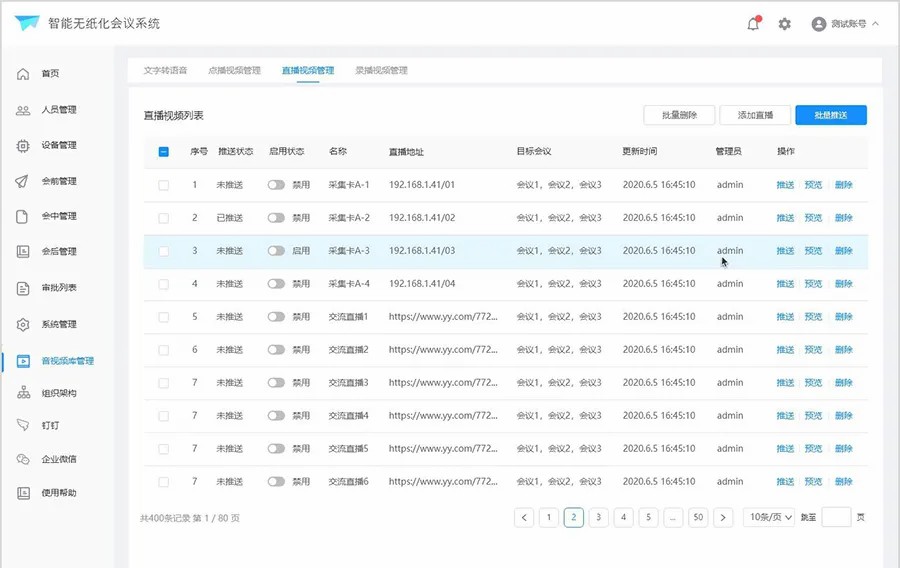Click the jump-to-page number input field
Image resolution: width=900 pixels, height=568 pixels.
(836, 517)
